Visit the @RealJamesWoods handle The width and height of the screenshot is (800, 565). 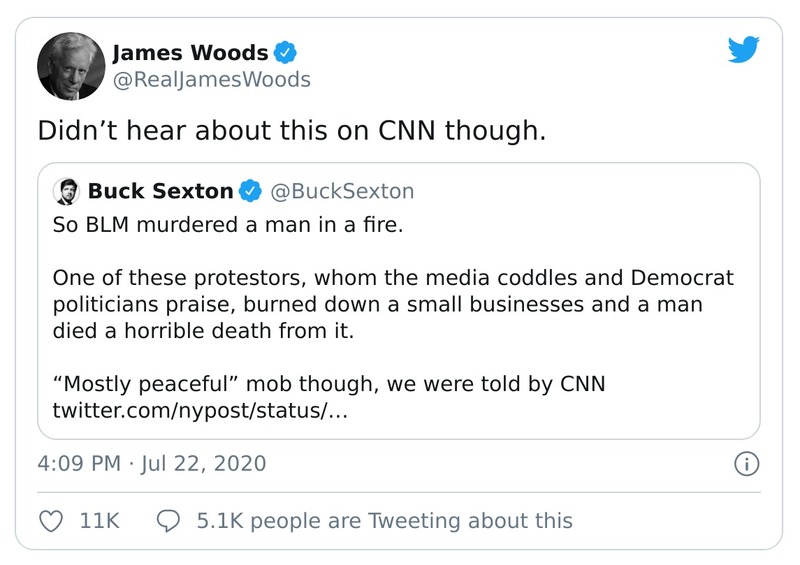tap(211, 79)
